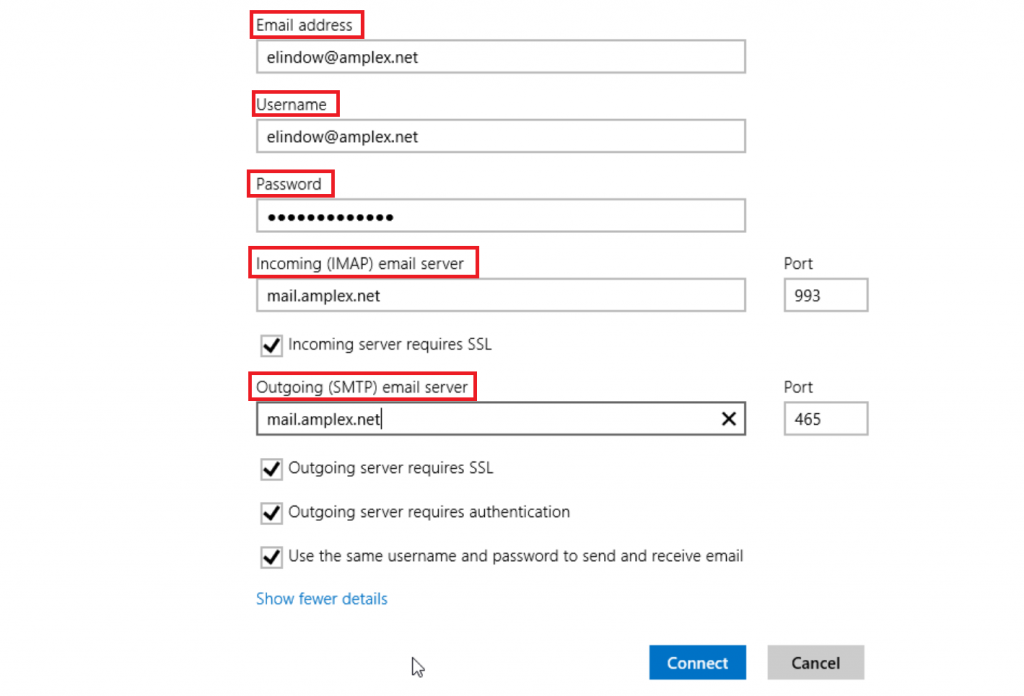
Task: Select the Email address input field
Action: (x=500, y=57)
